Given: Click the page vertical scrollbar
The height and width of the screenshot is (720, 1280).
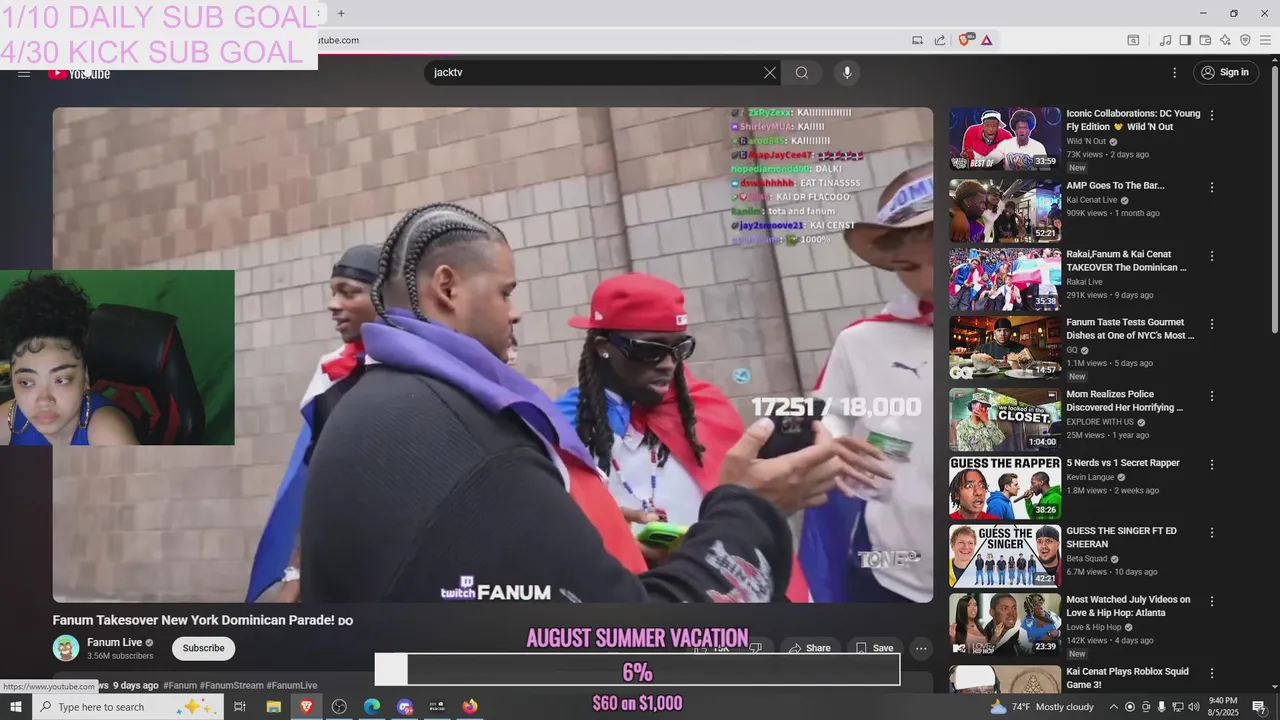Looking at the screenshot, I should [1274, 200].
